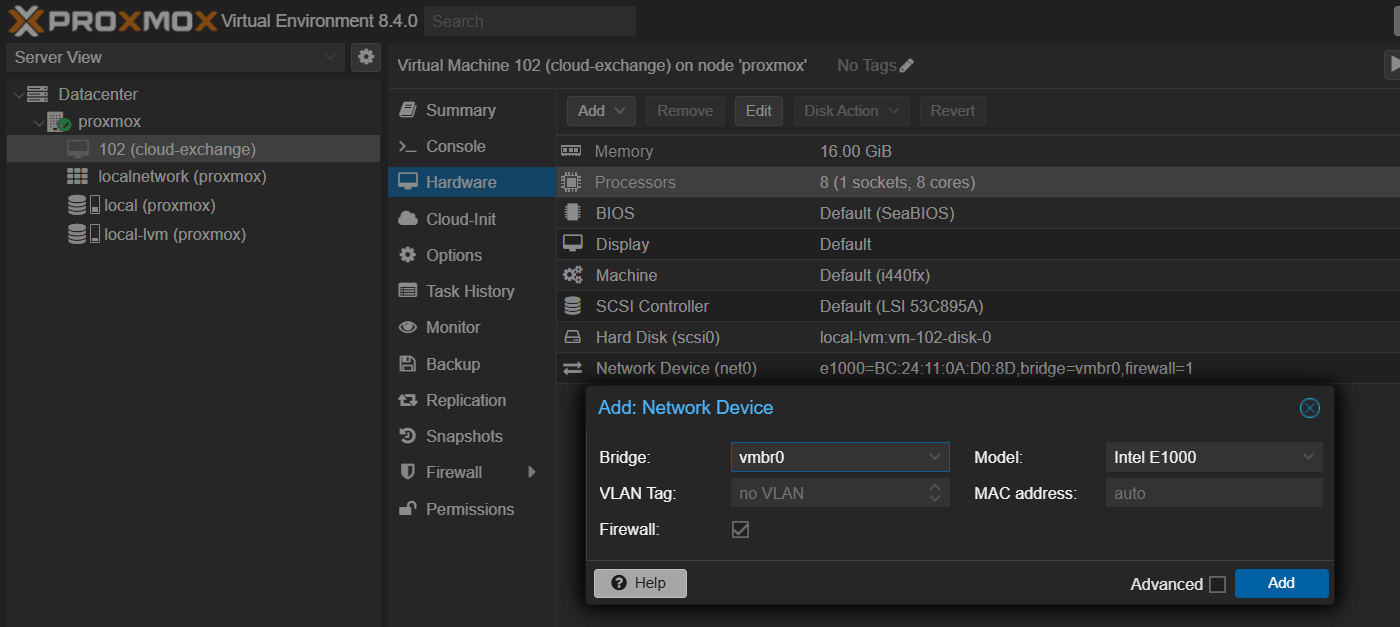Collapse the proxmox node tree

38,122
